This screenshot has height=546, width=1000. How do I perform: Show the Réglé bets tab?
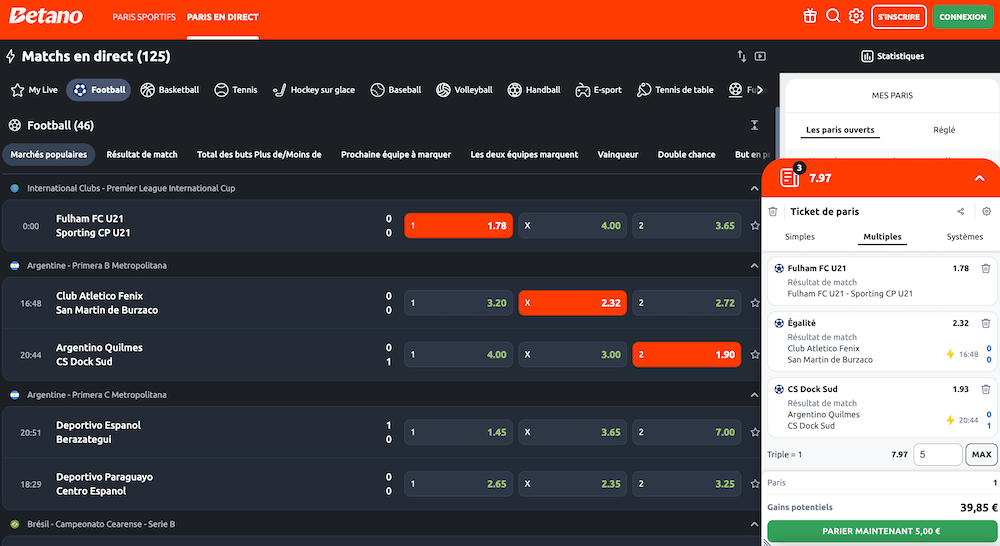point(944,129)
